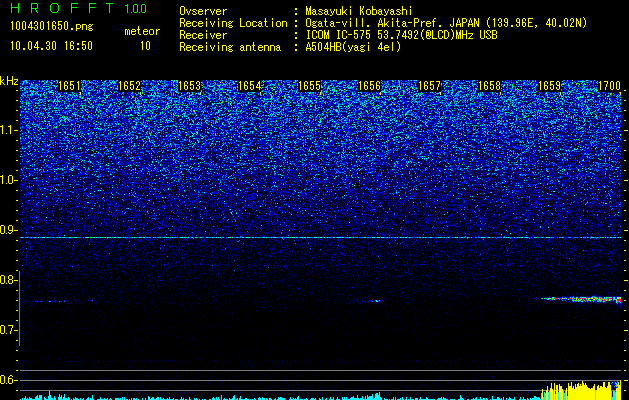
Task: Click the 1659 time marker
Action: tap(550, 86)
